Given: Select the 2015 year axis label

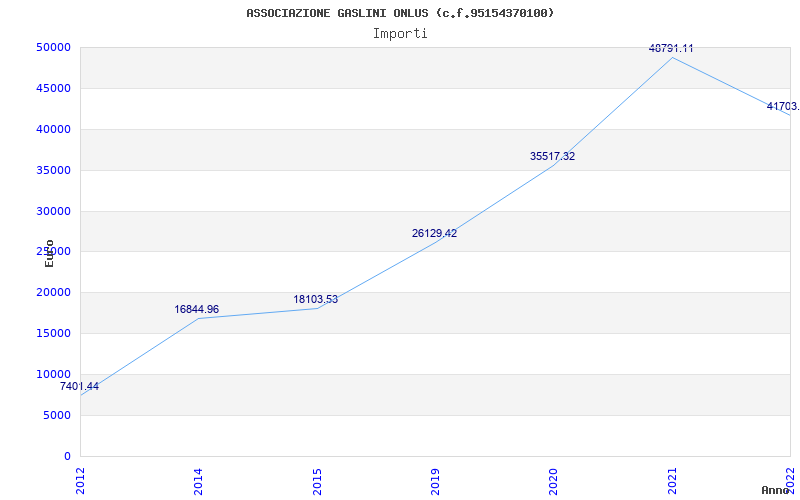Looking at the screenshot, I should 318,479.
